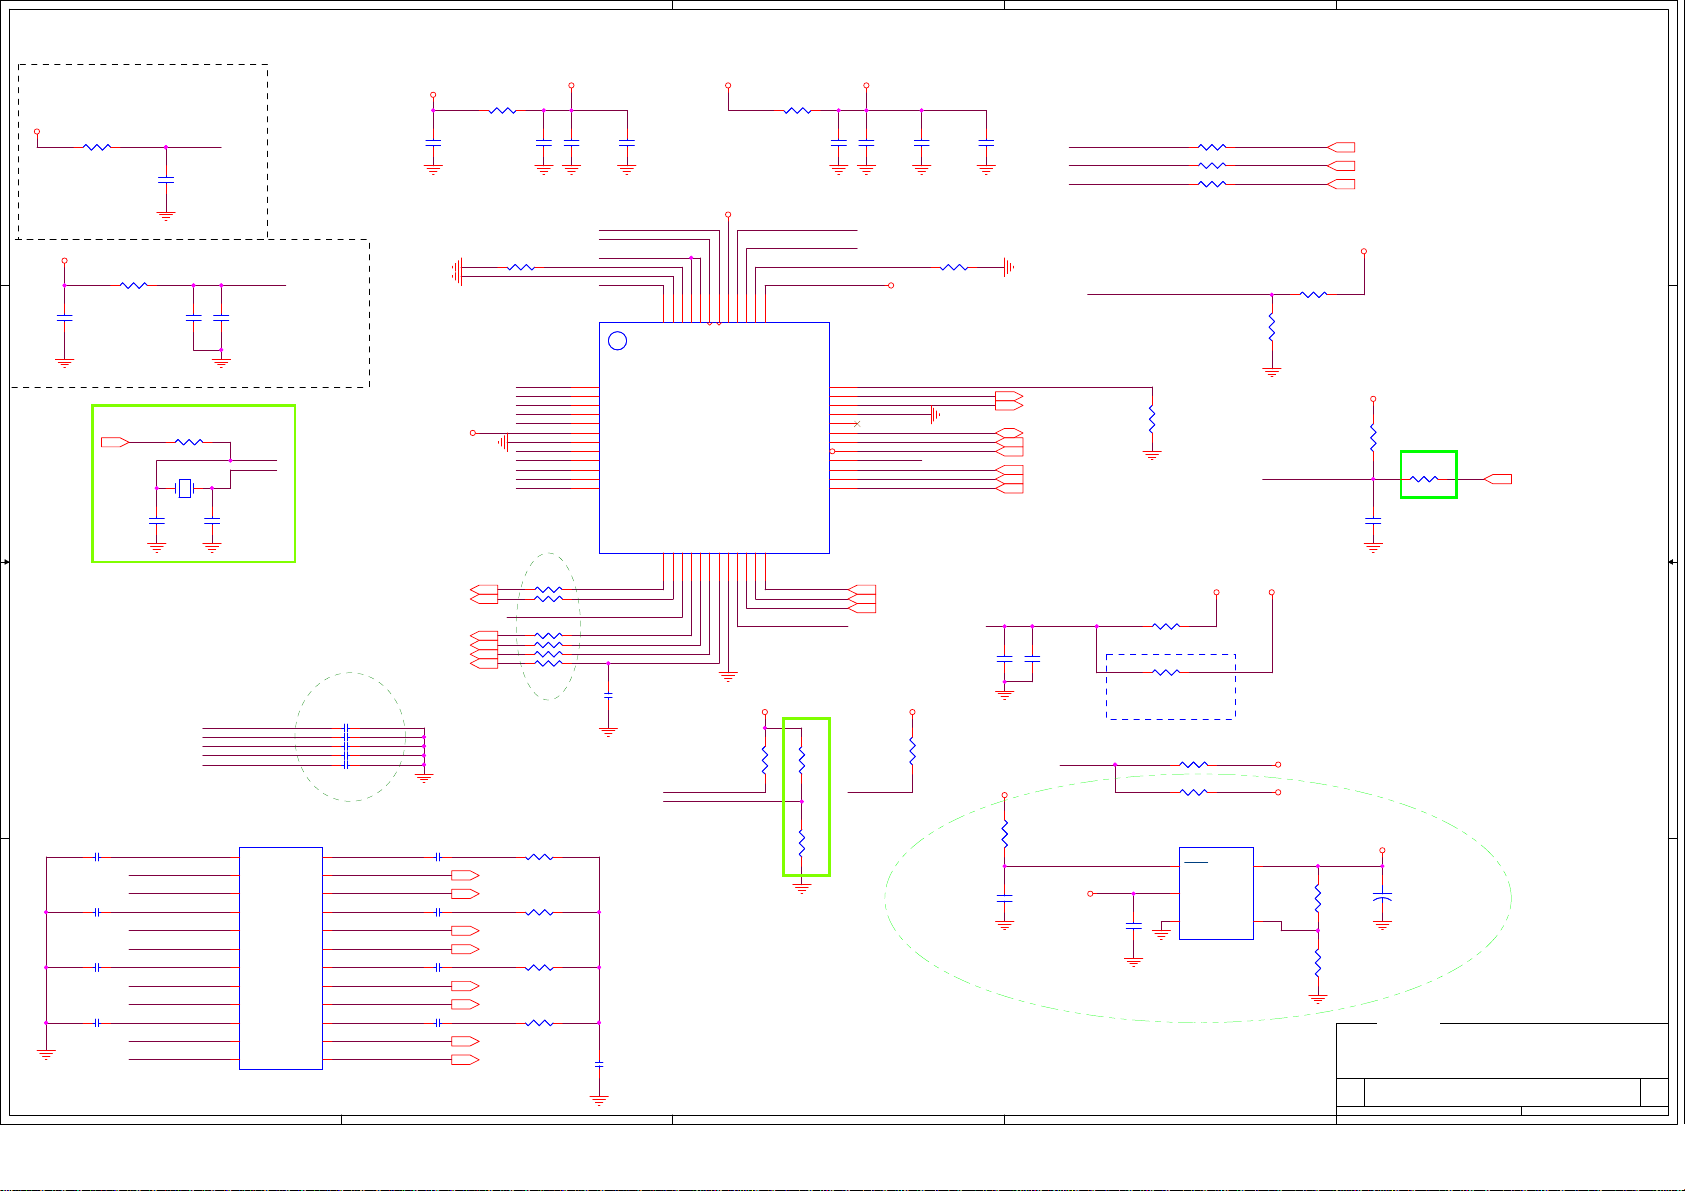Select the topmost of three upper-right ports
The width and height of the screenshot is (1685, 1191).
(1341, 147)
